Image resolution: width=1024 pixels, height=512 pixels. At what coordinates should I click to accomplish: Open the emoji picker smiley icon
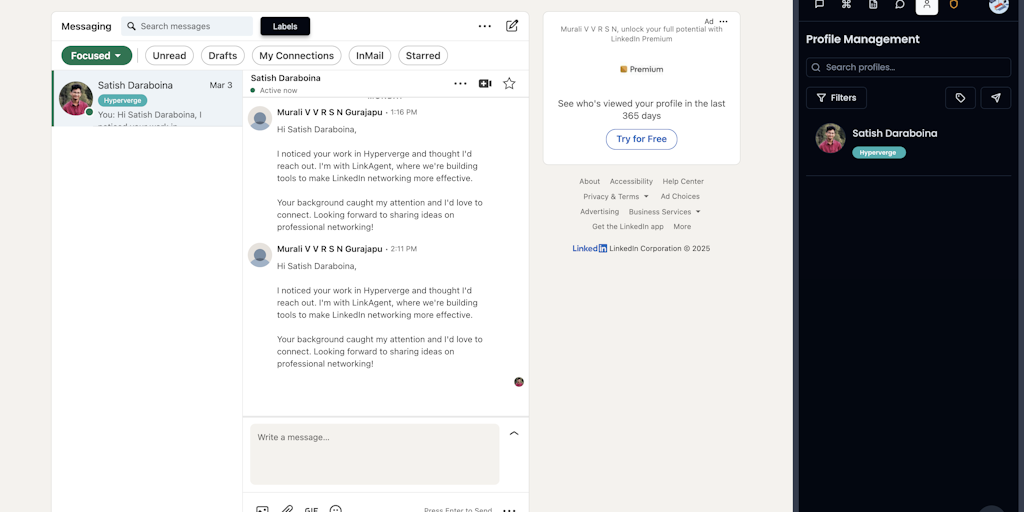(336, 509)
